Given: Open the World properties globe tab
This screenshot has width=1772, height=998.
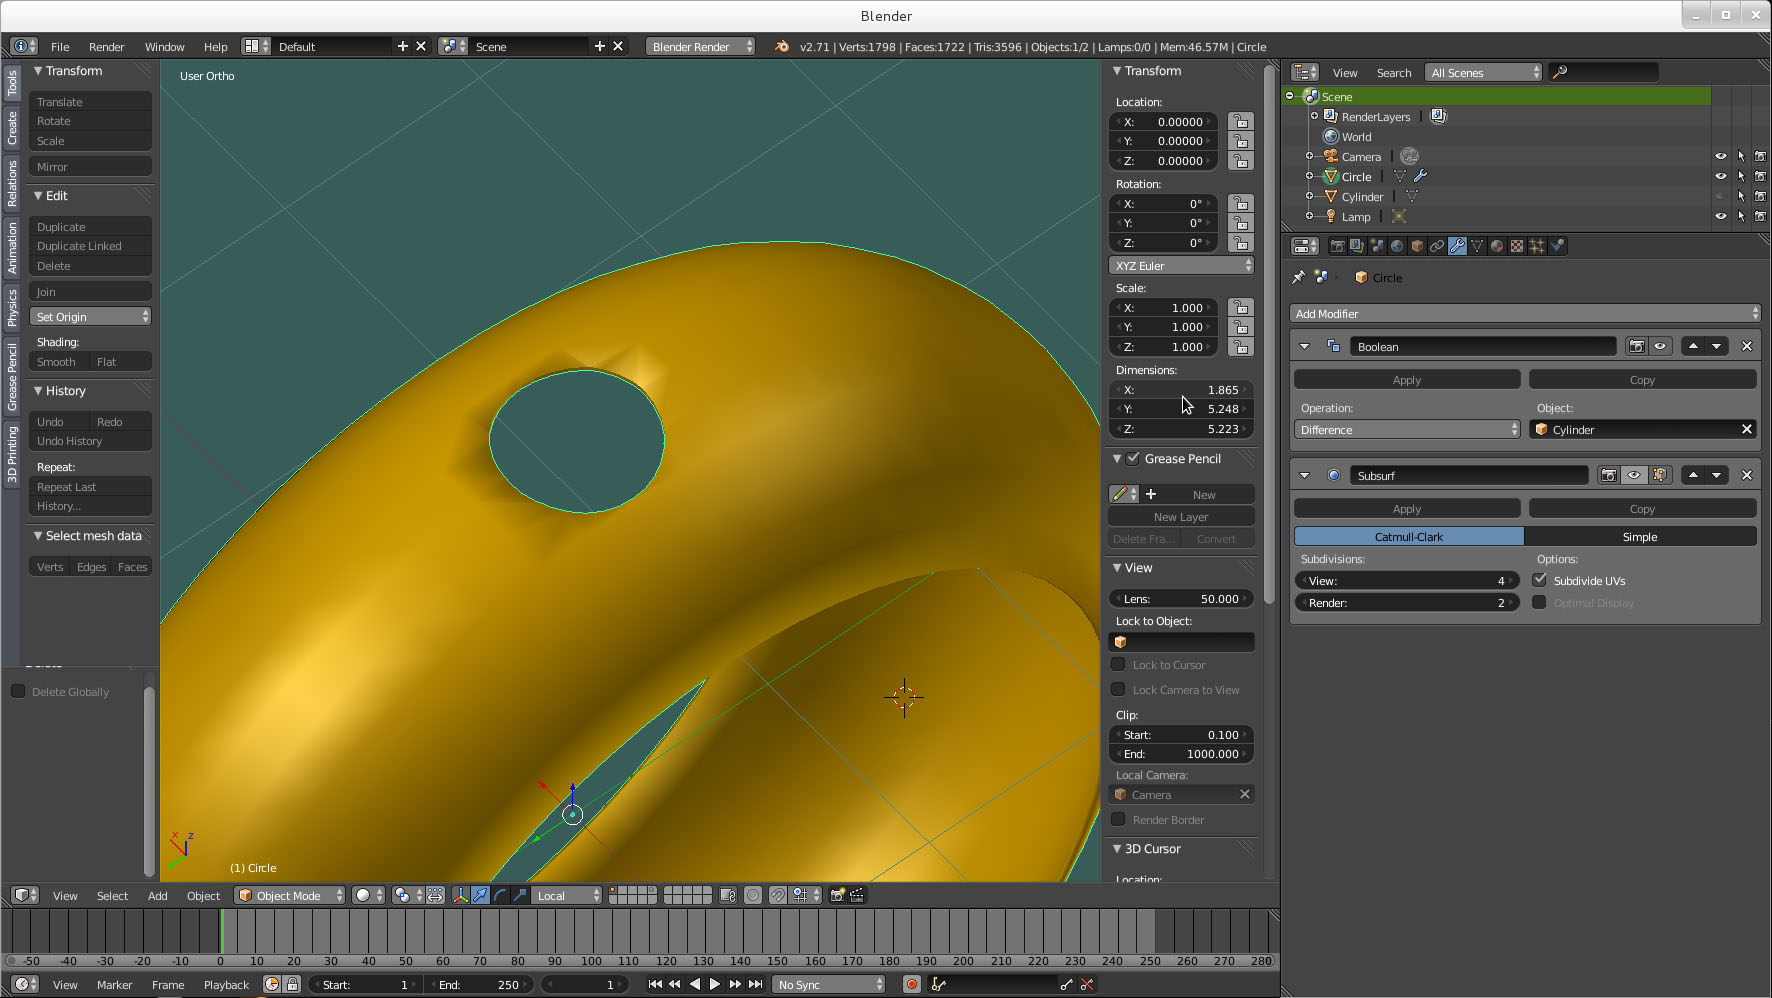Looking at the screenshot, I should pyautogui.click(x=1397, y=246).
